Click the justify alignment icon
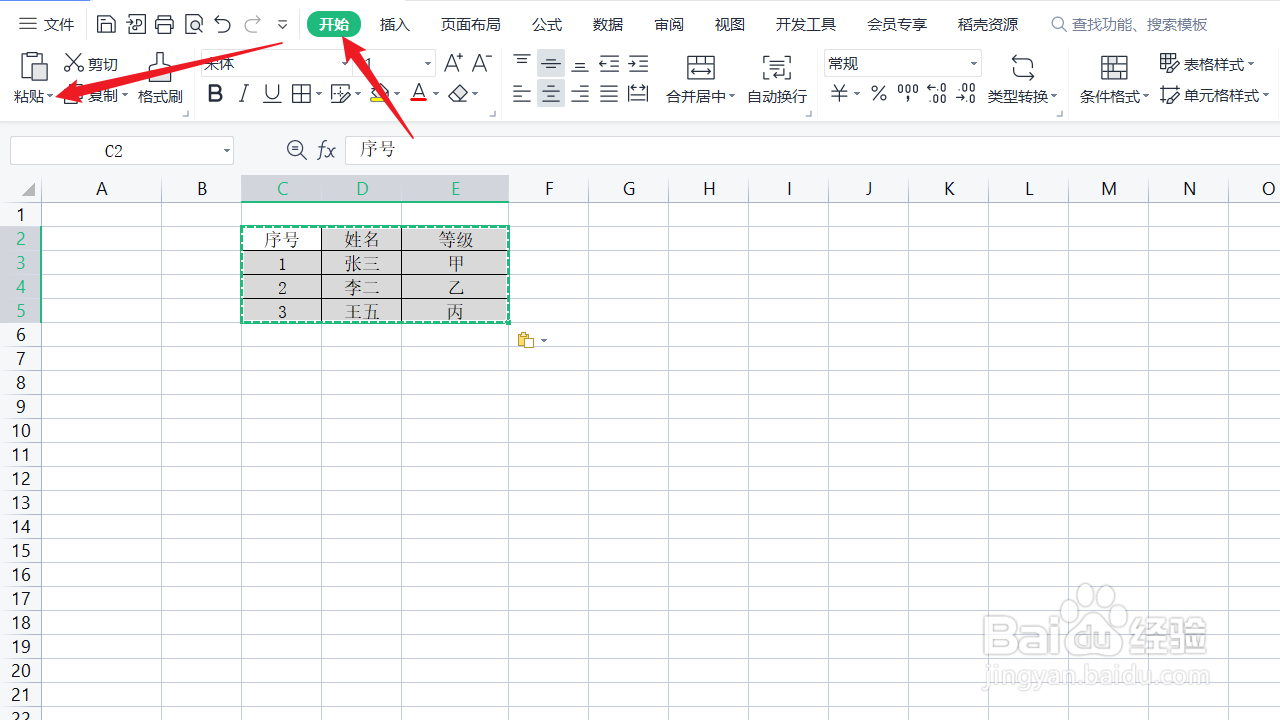 609,94
